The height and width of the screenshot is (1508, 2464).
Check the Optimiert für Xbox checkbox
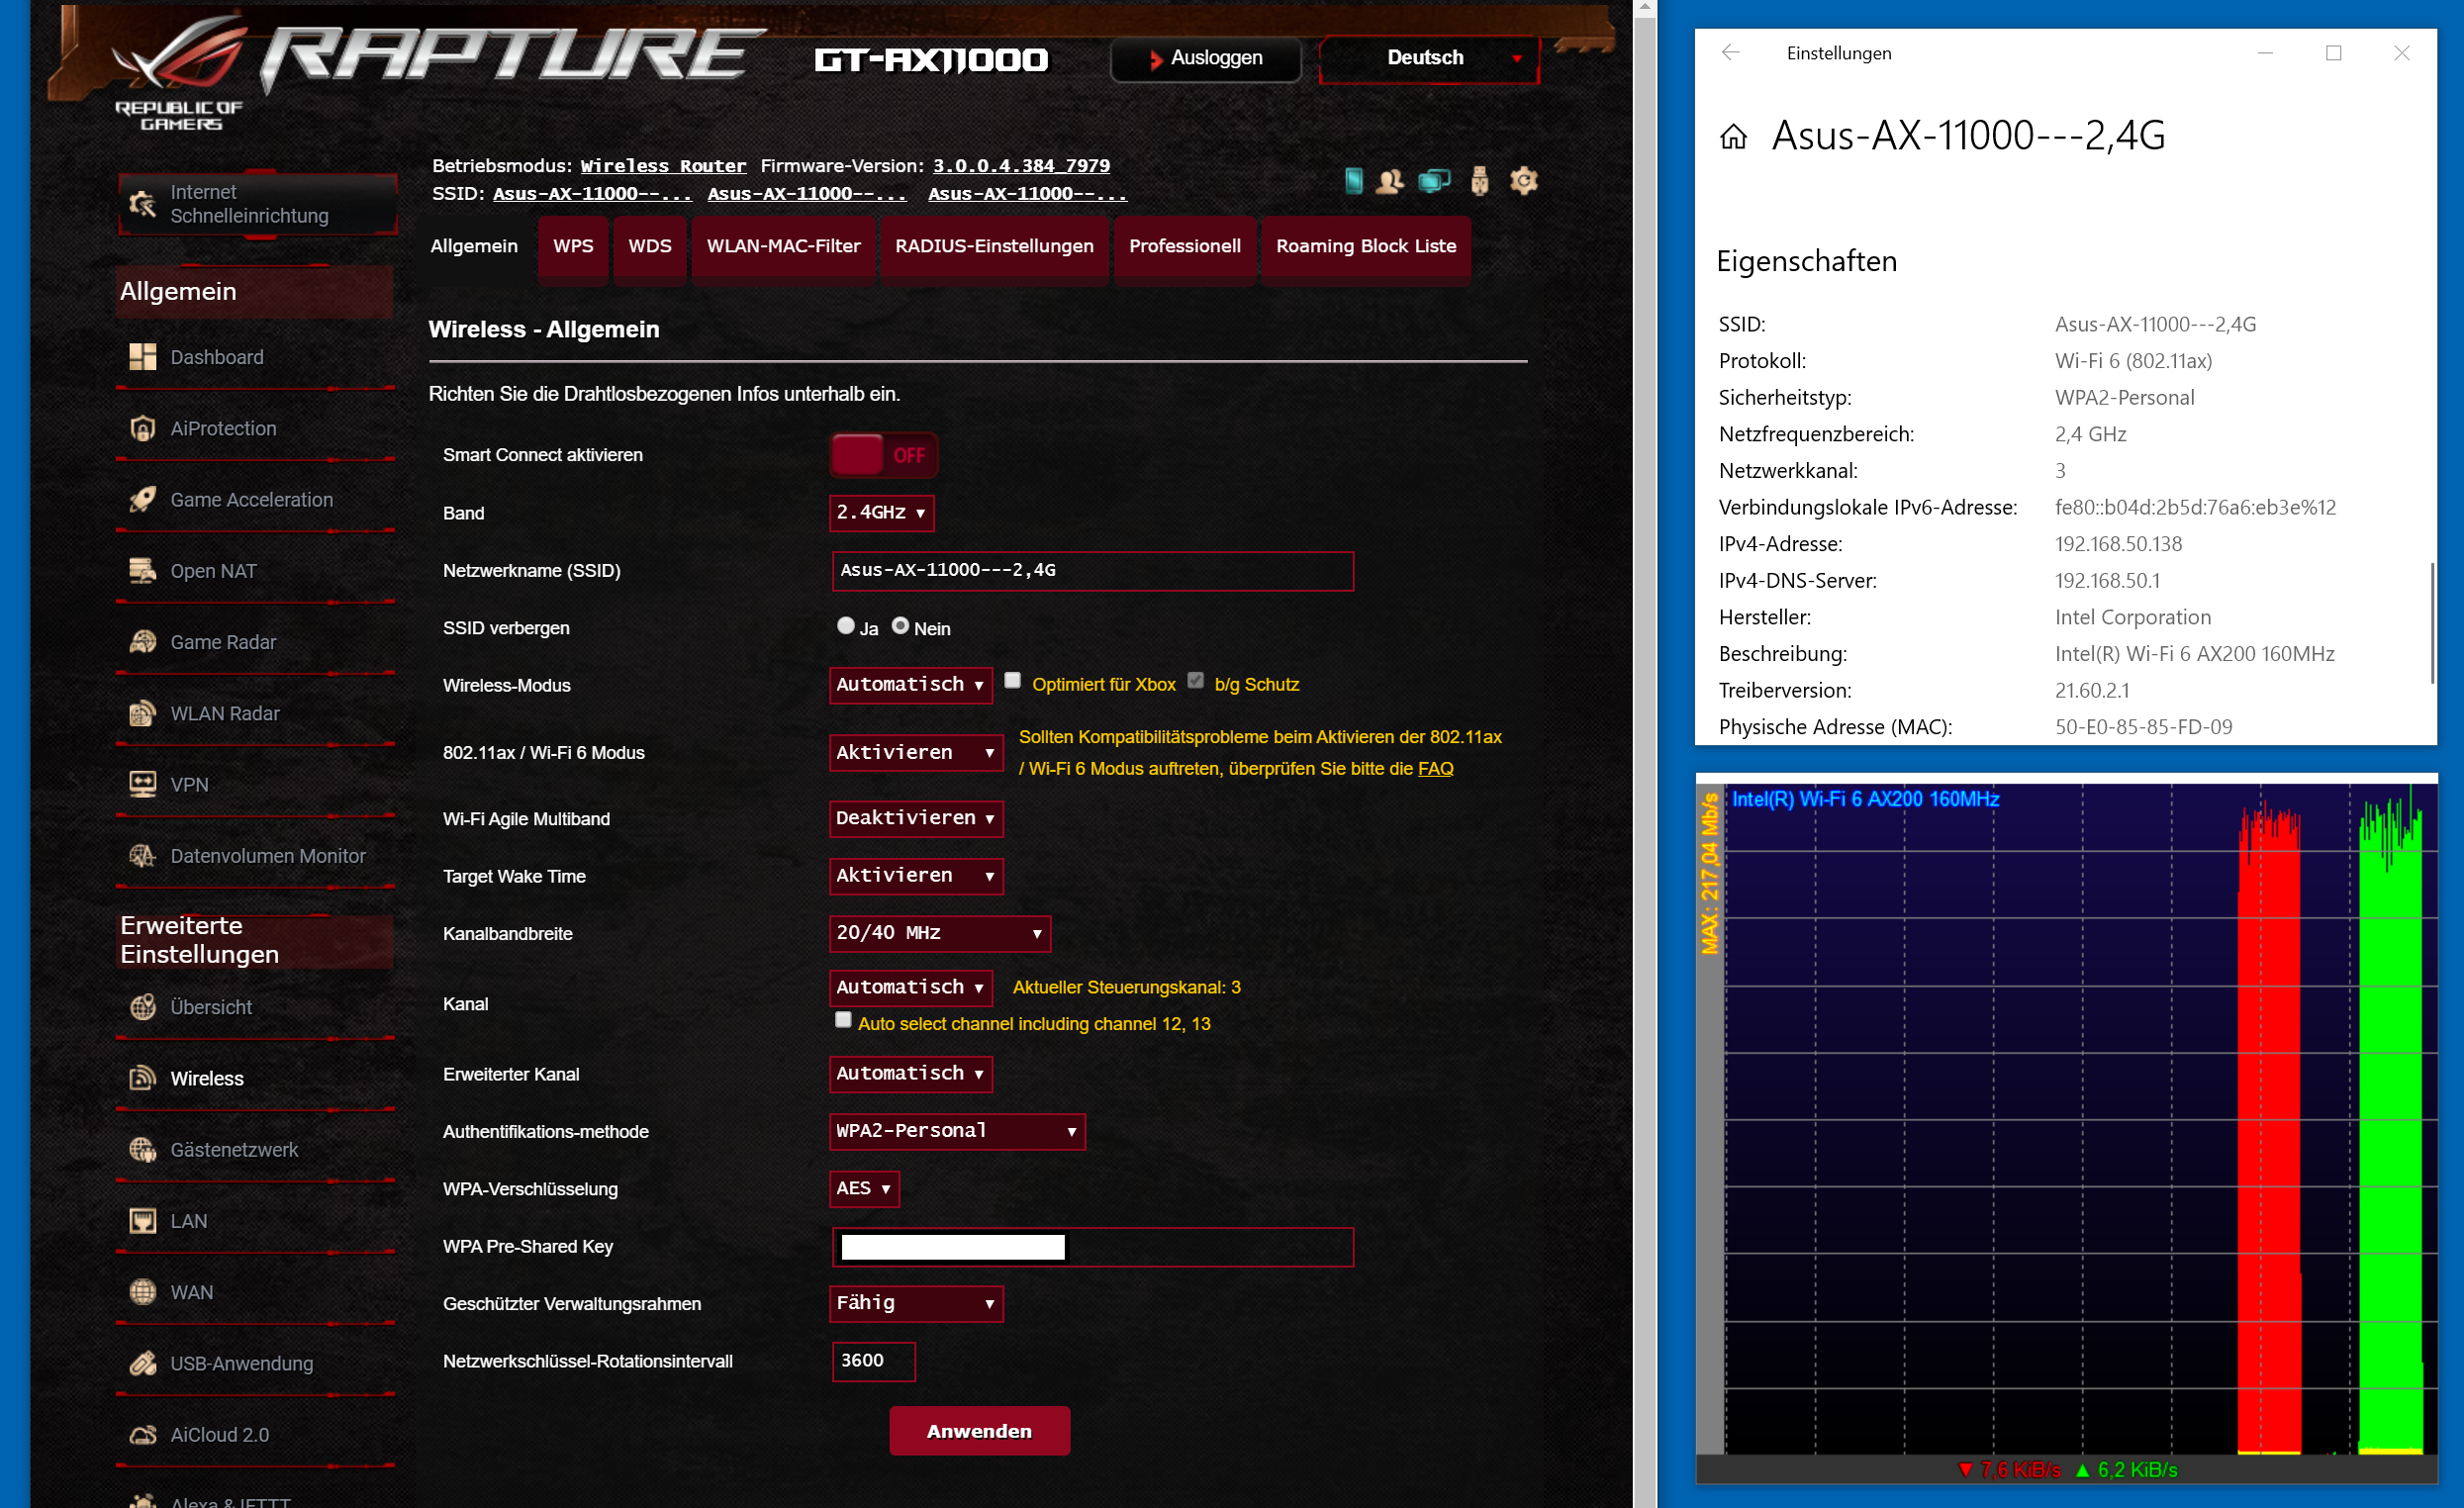(x=1012, y=680)
